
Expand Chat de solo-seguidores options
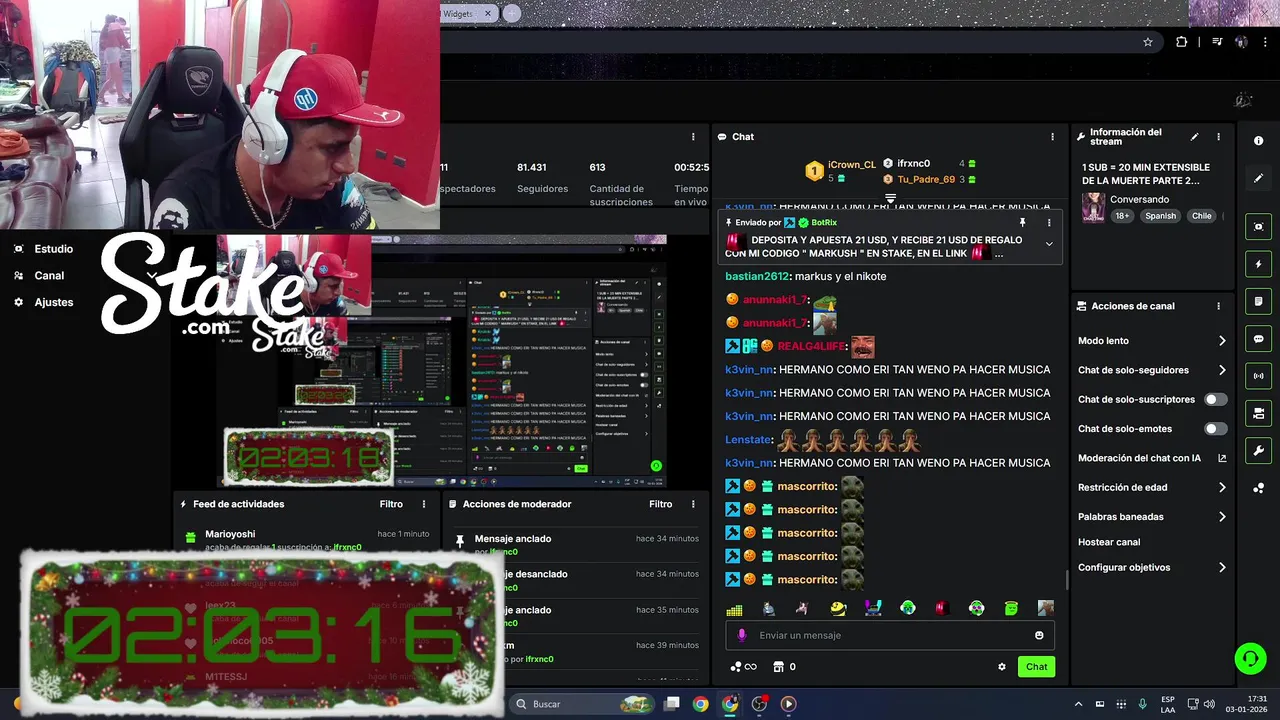(x=1222, y=370)
